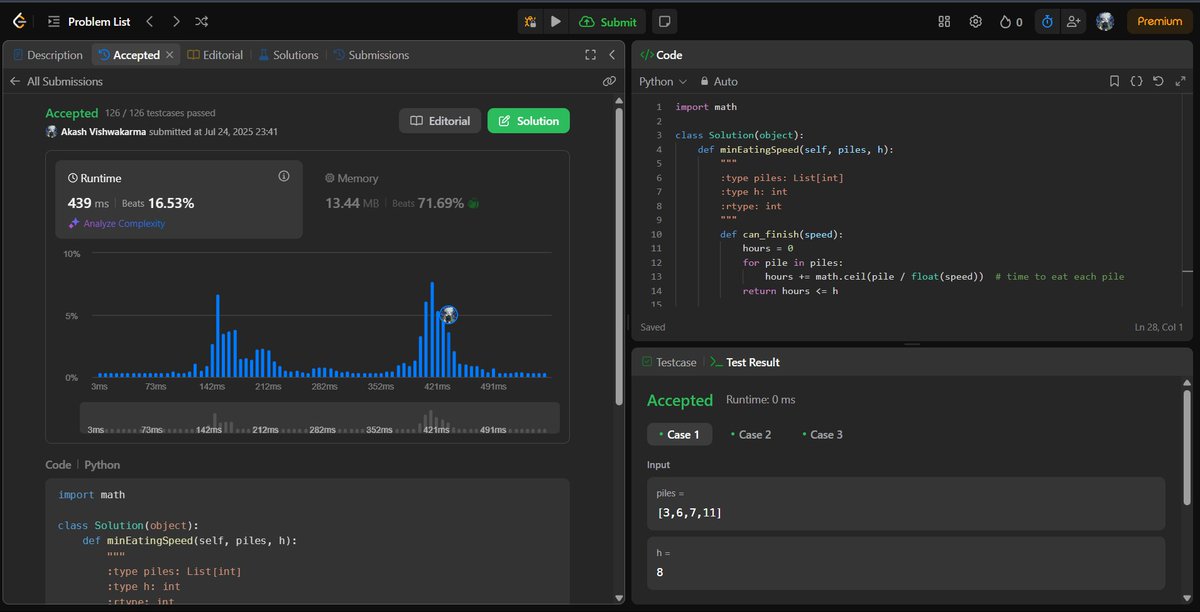Image resolution: width=1200 pixels, height=612 pixels.
Task: Click the Editorial button near Accepted
Action: click(440, 121)
